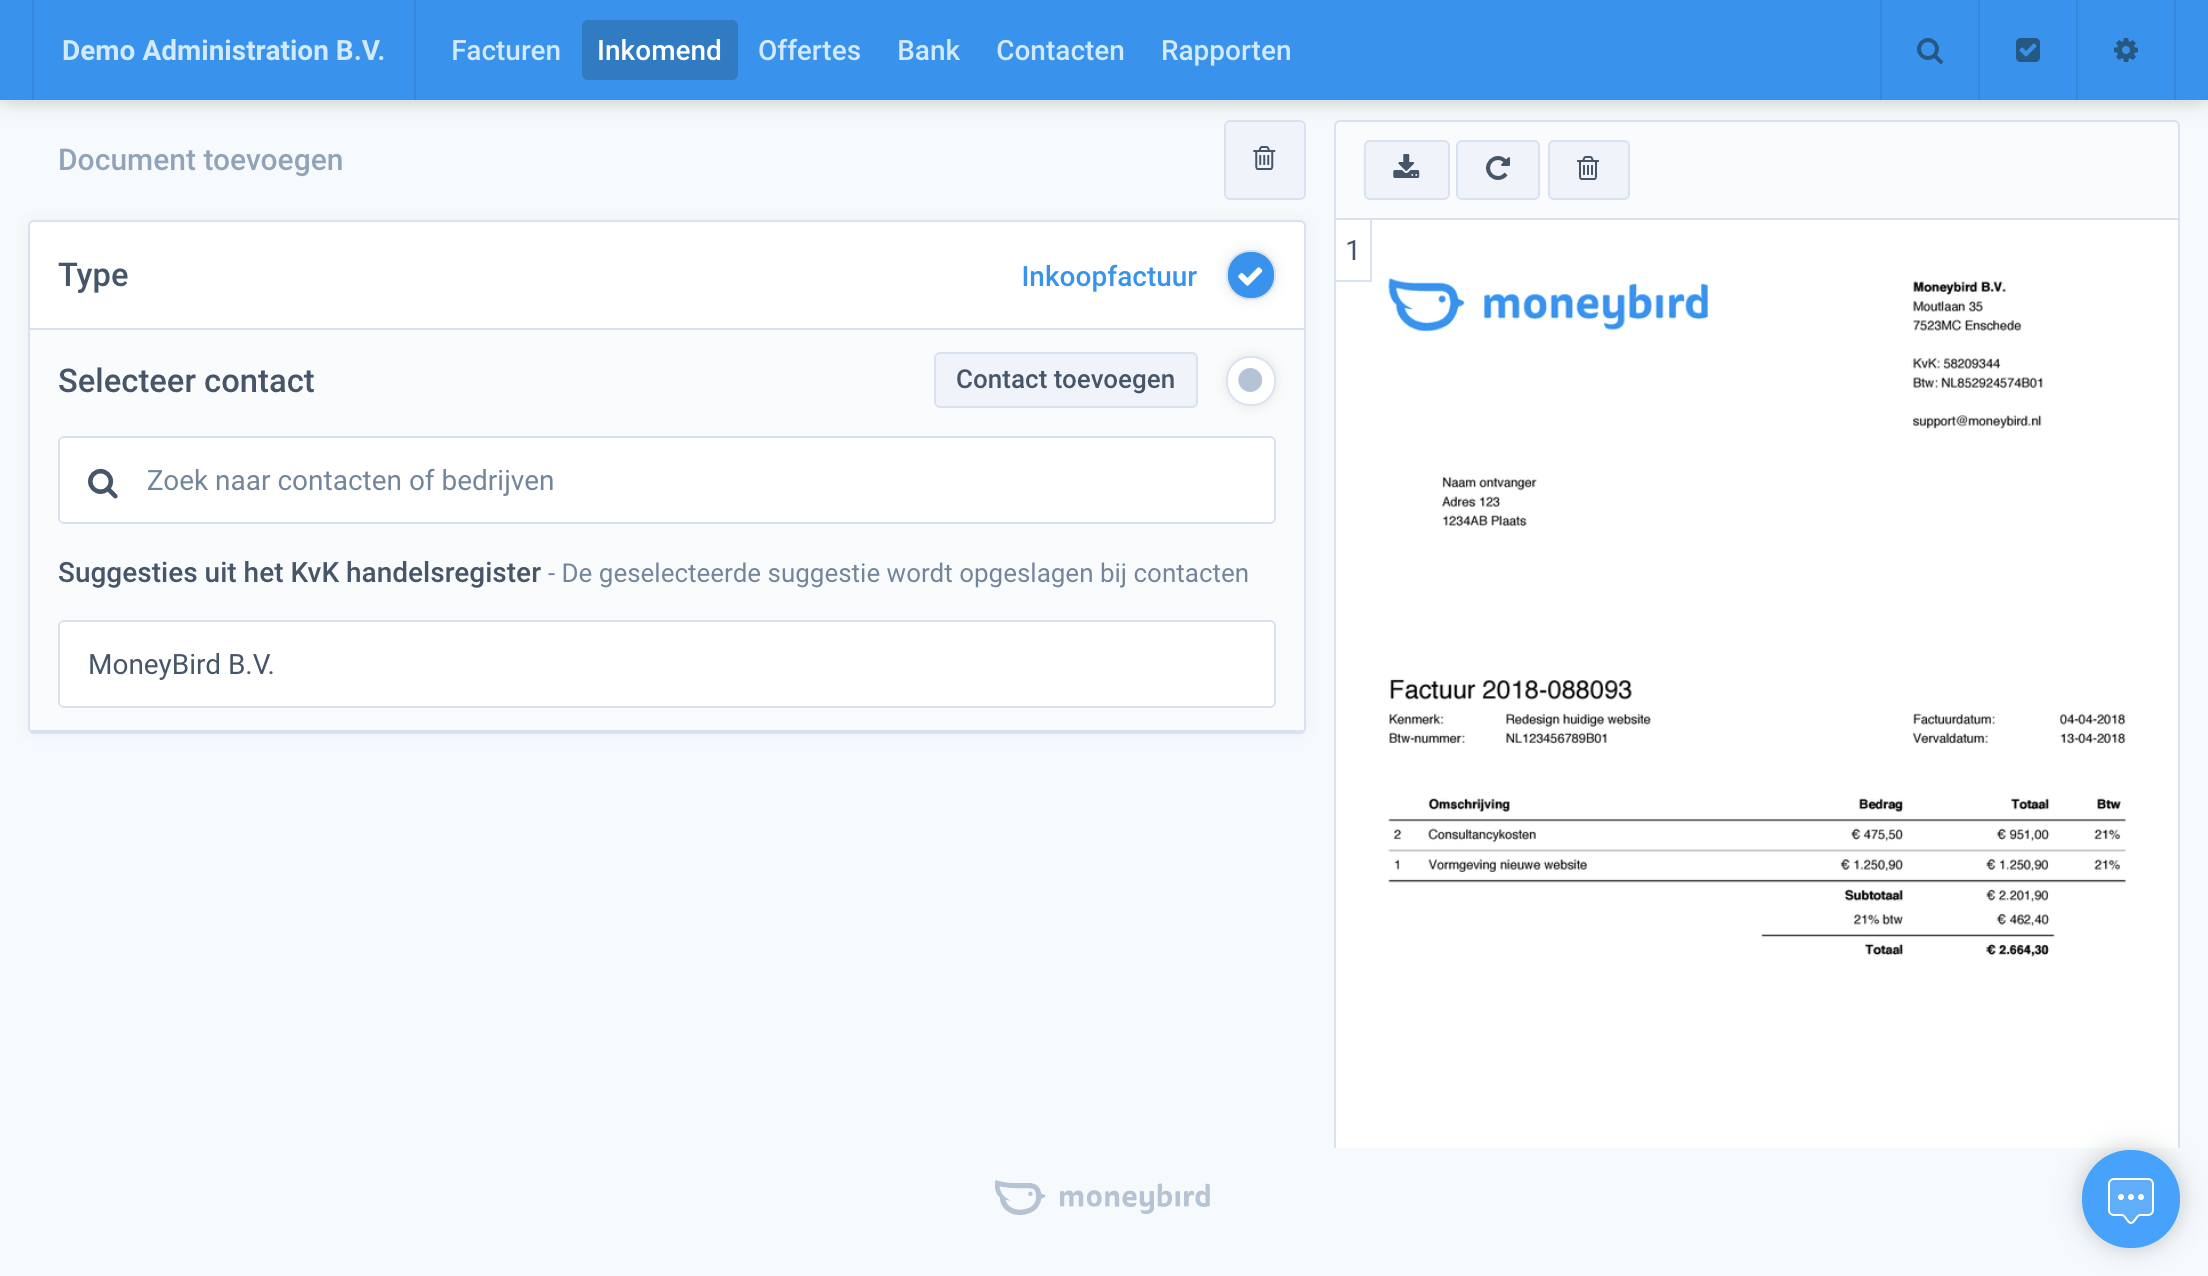Delete the attachment in preview toolbar
Viewport: 2208px width, 1276px height.
click(x=1588, y=168)
